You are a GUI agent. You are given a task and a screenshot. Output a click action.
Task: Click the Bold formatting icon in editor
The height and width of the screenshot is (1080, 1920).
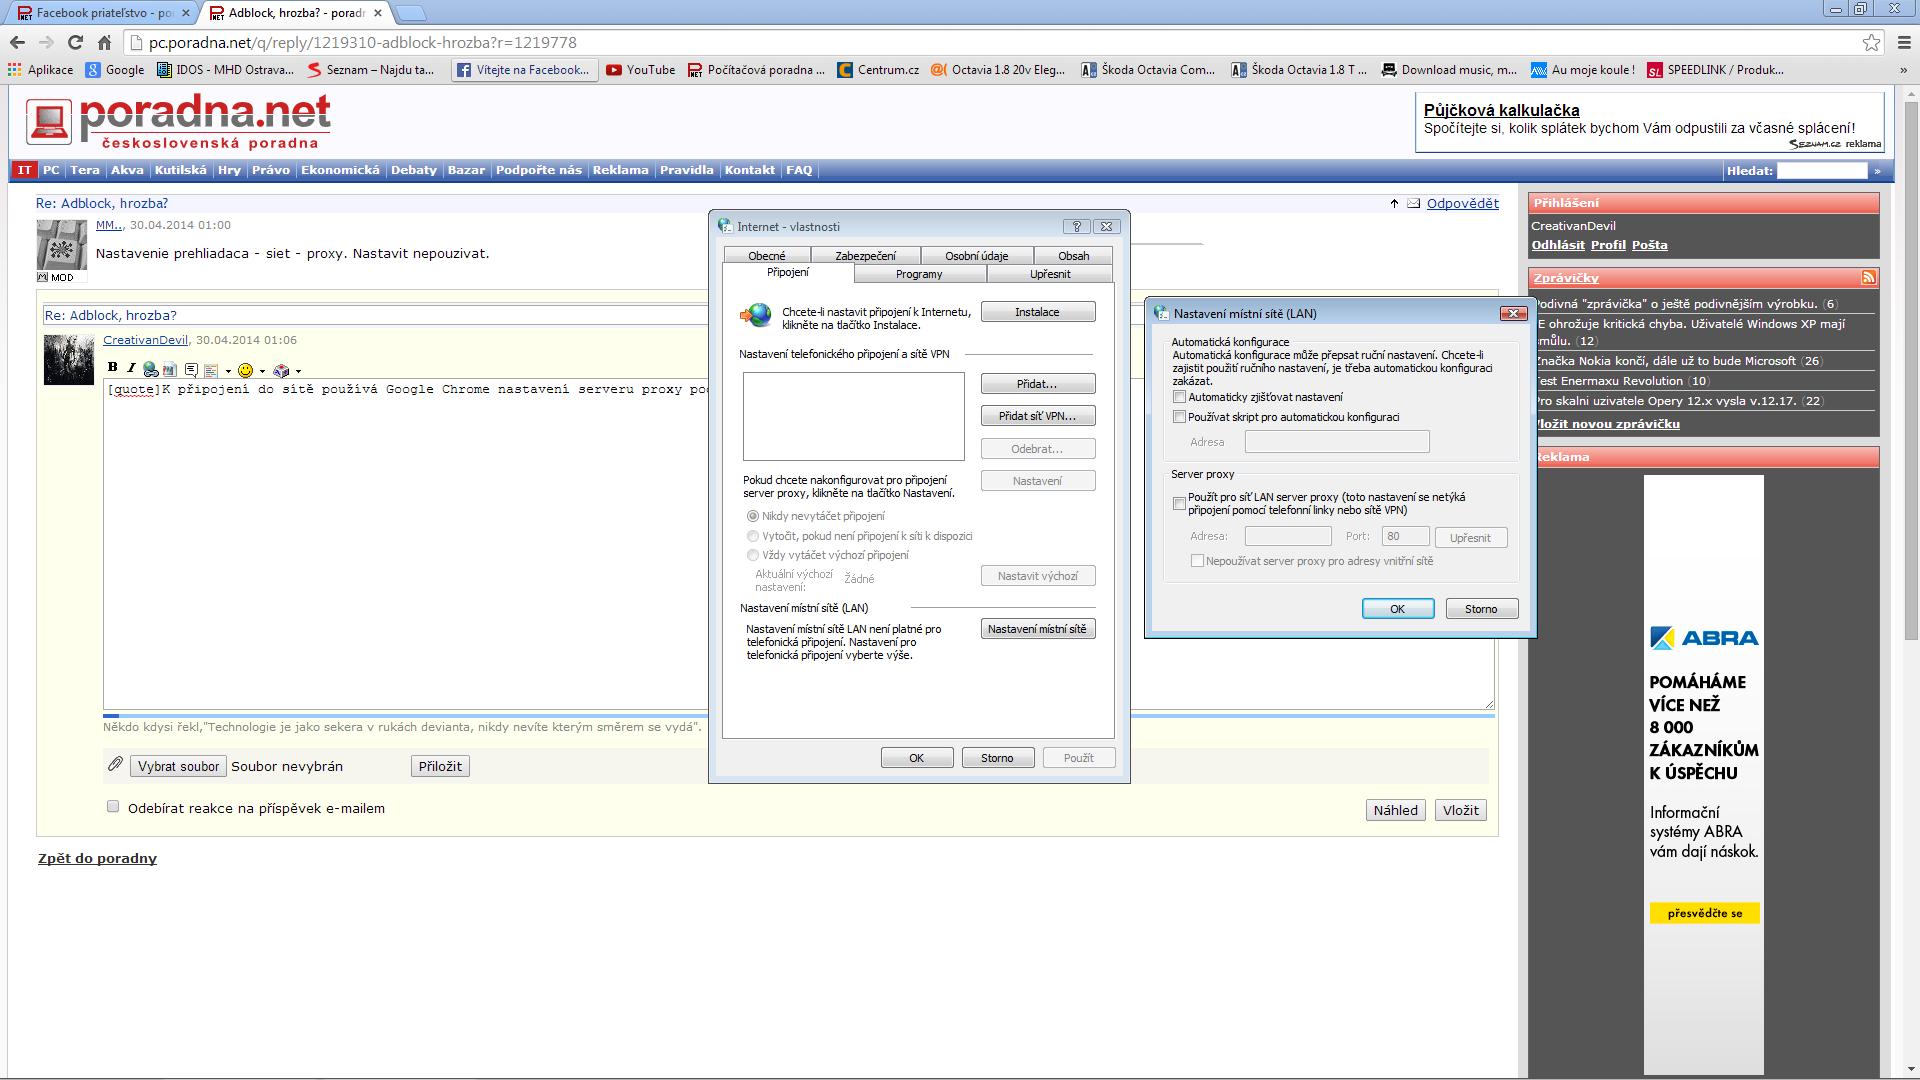point(113,368)
